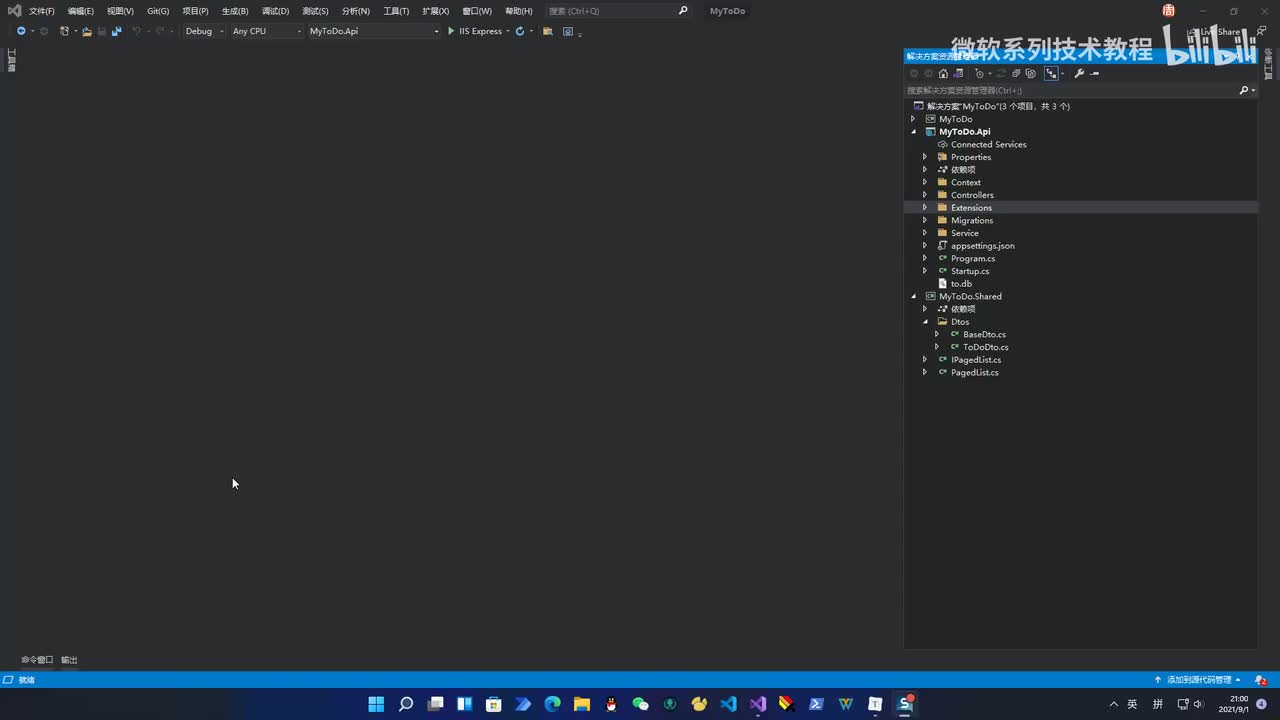Open the Debug configuration dropdown
This screenshot has height=720, width=1280.
(x=204, y=31)
